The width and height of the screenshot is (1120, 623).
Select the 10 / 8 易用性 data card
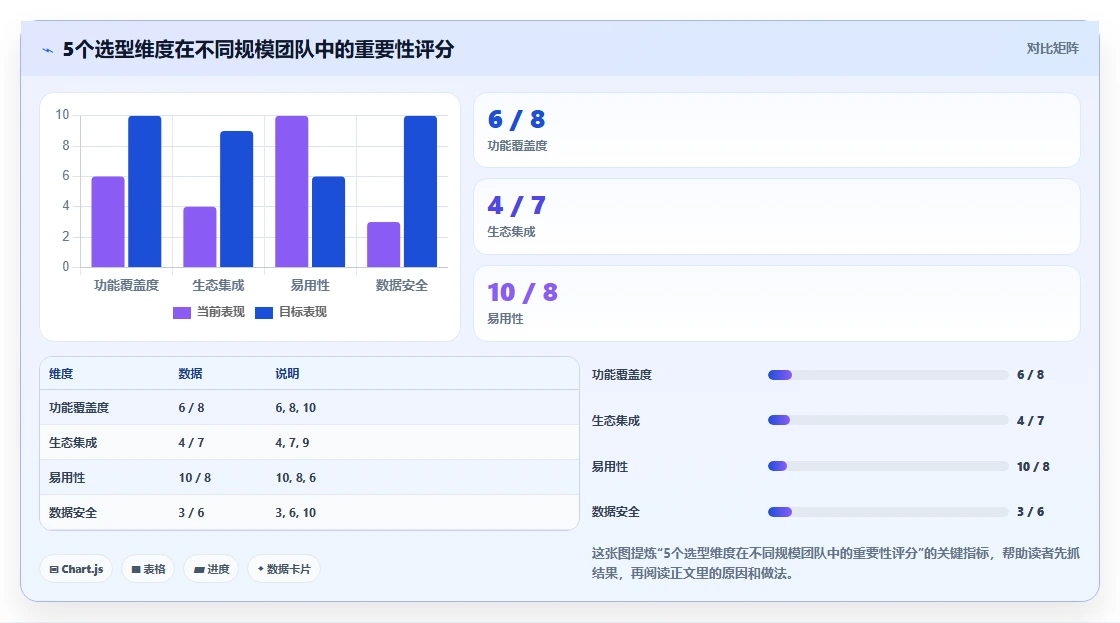click(776, 304)
